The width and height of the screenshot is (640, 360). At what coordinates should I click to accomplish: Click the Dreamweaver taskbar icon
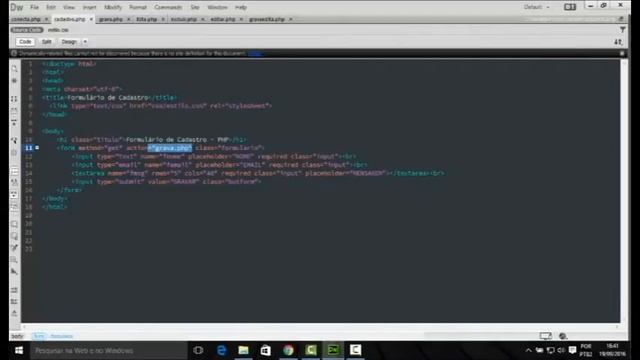(333, 350)
